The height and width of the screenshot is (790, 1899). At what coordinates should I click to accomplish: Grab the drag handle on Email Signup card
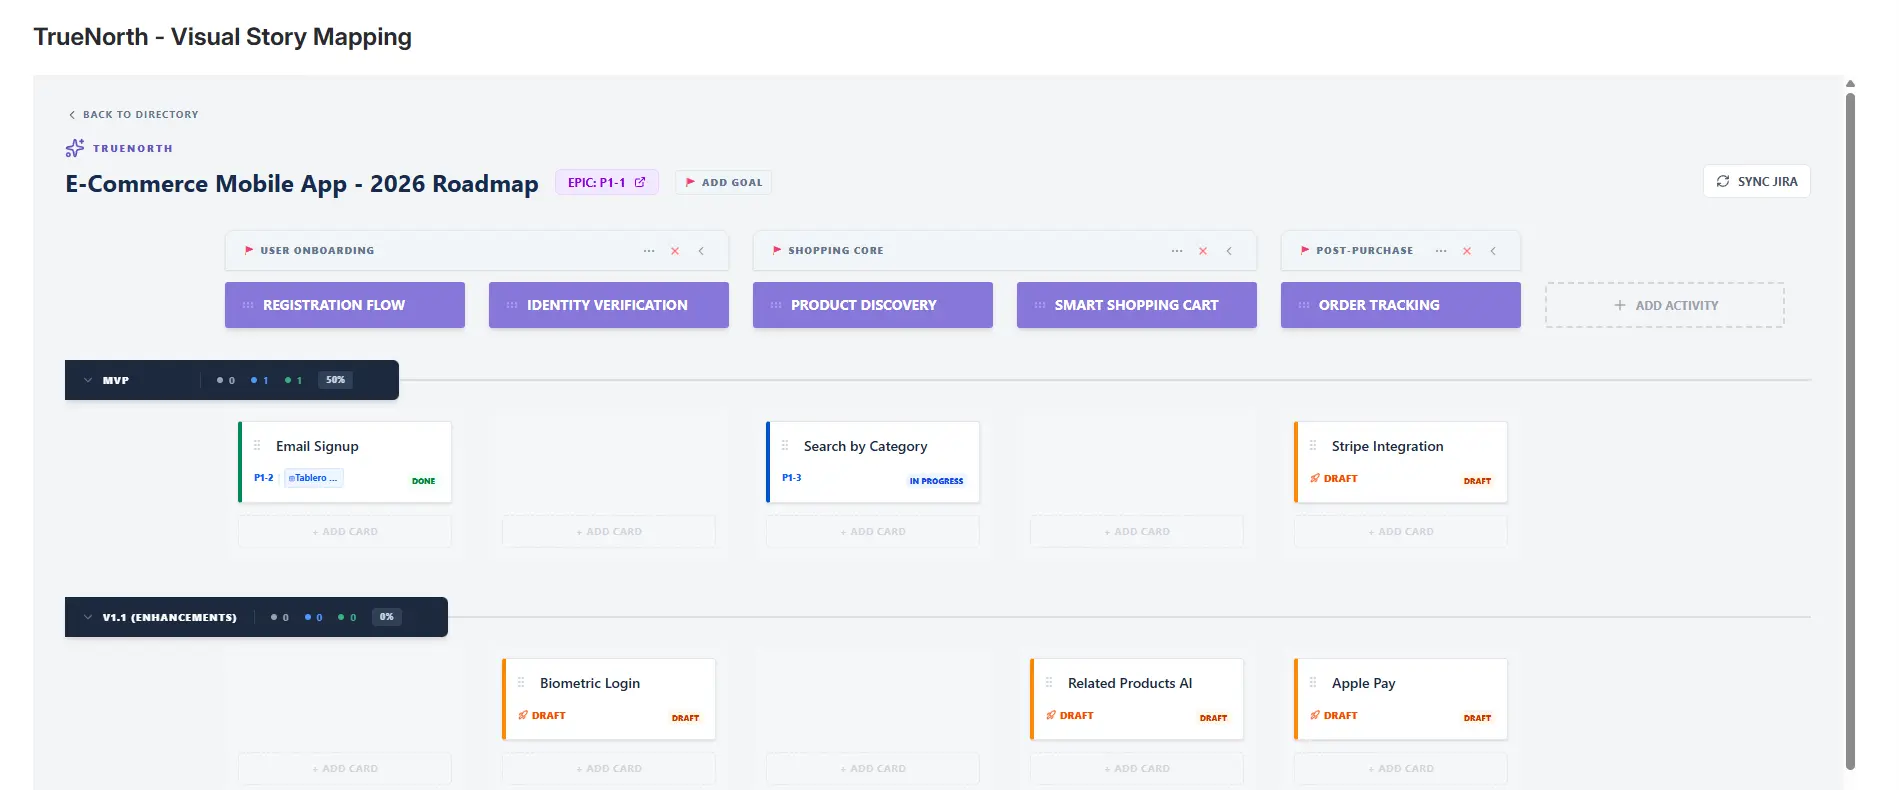click(257, 446)
